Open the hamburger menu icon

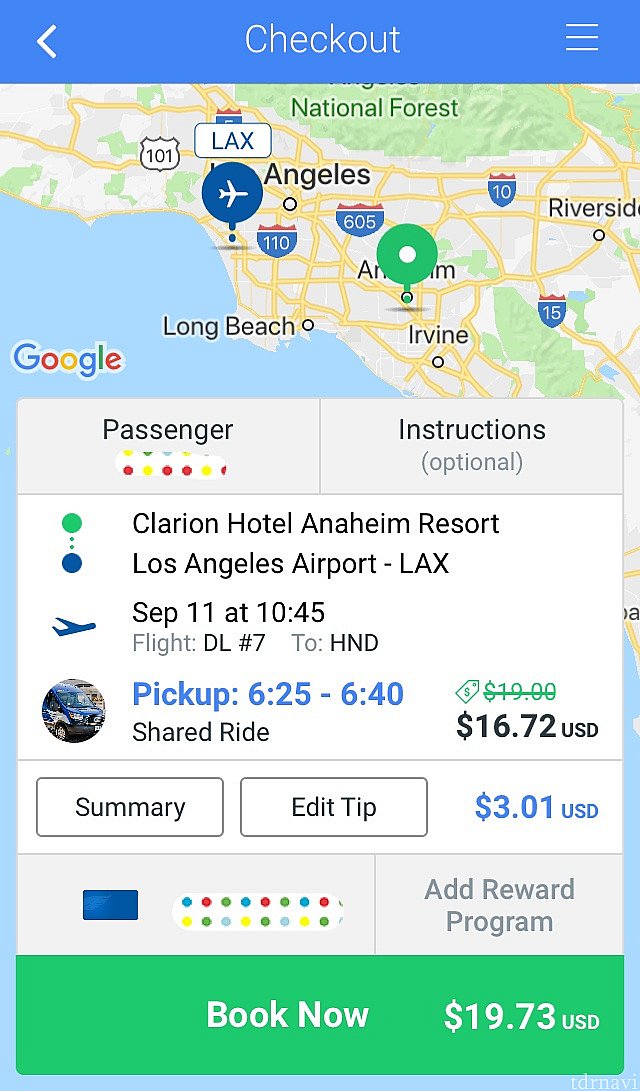[582, 38]
